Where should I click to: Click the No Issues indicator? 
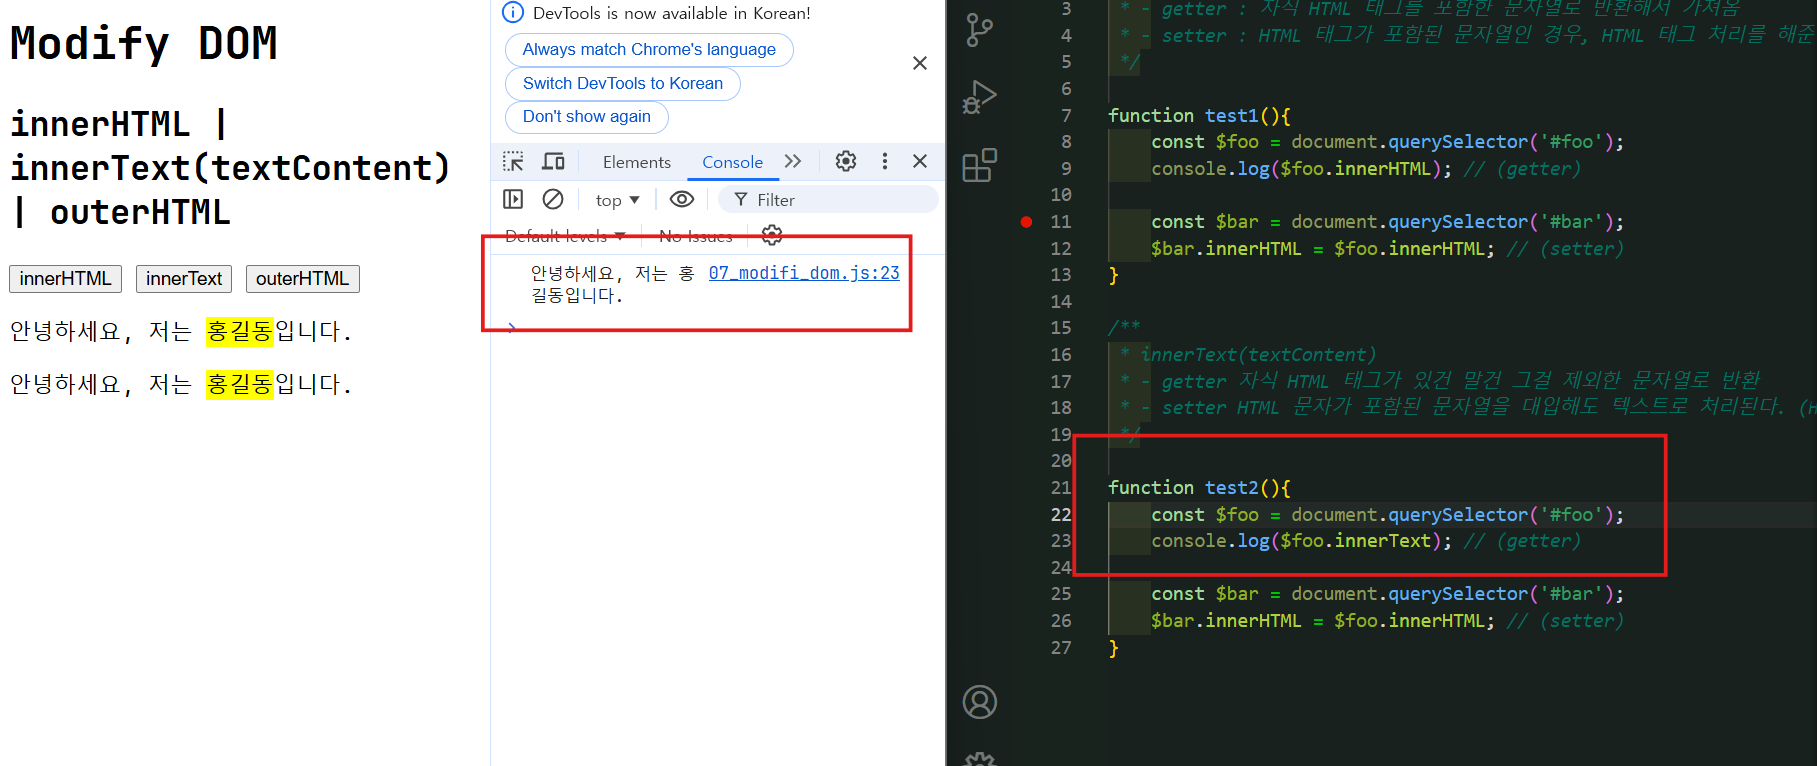695,236
